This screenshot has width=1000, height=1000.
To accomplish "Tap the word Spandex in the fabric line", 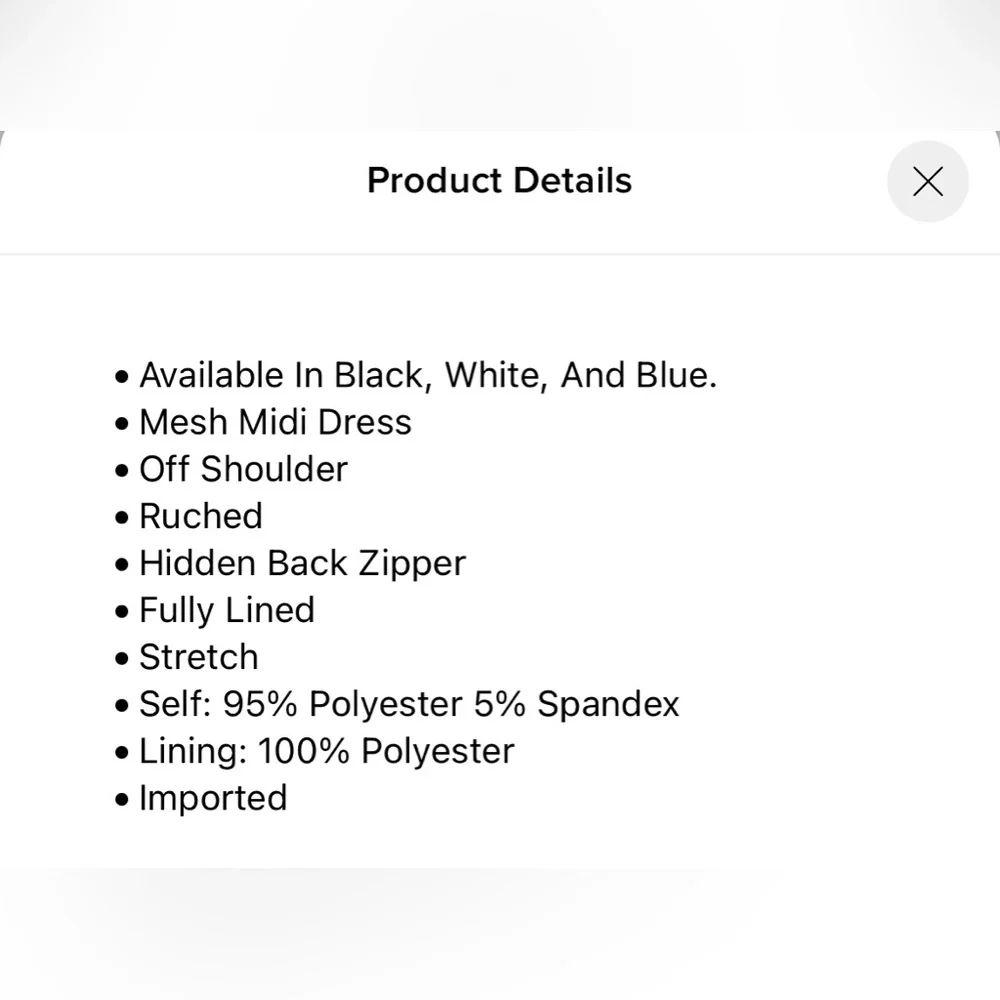I will (x=608, y=704).
